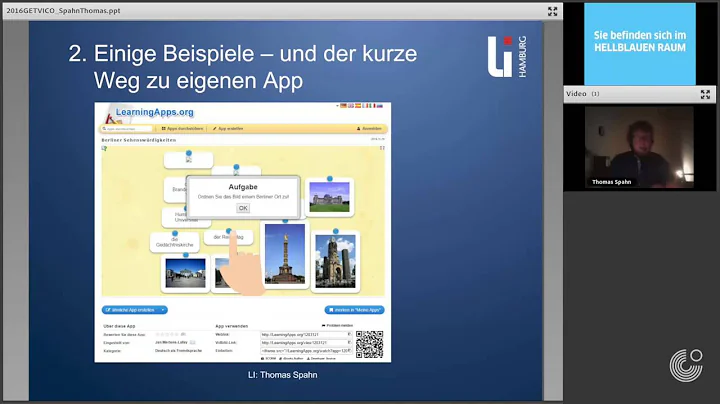Click the Apps durchsuchen search field

(x=127, y=129)
